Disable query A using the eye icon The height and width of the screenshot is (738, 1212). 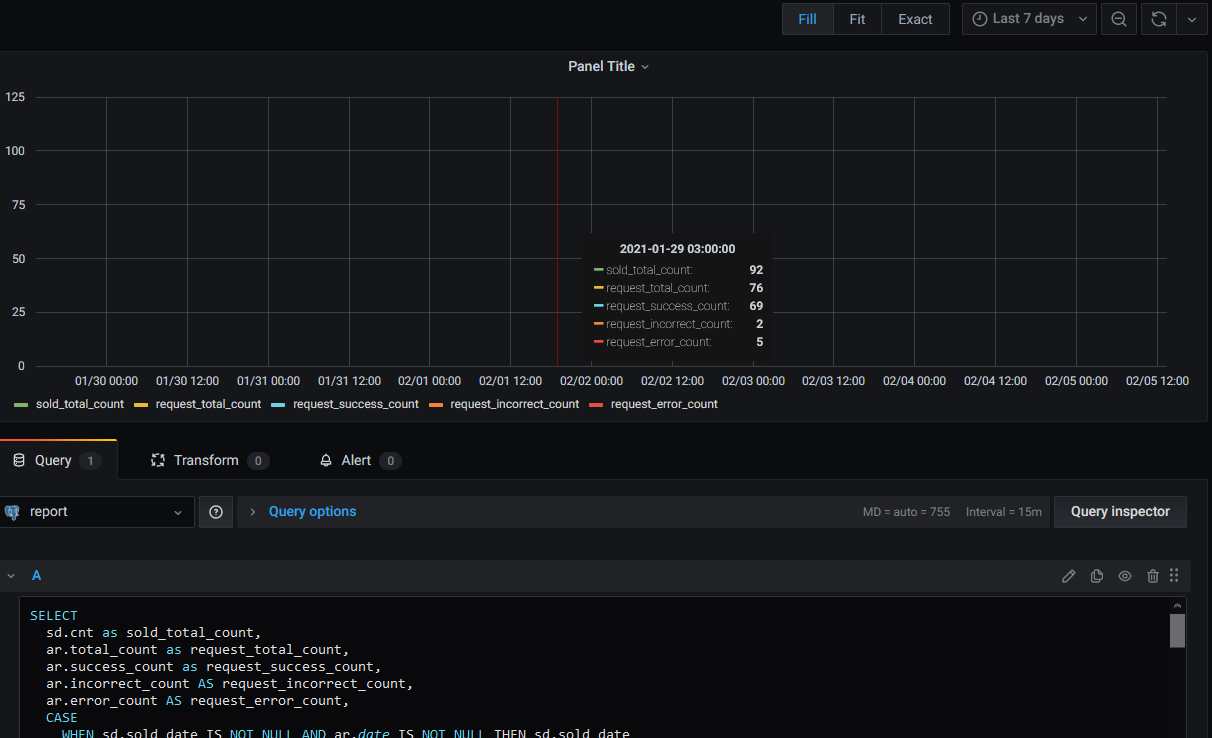coord(1125,575)
